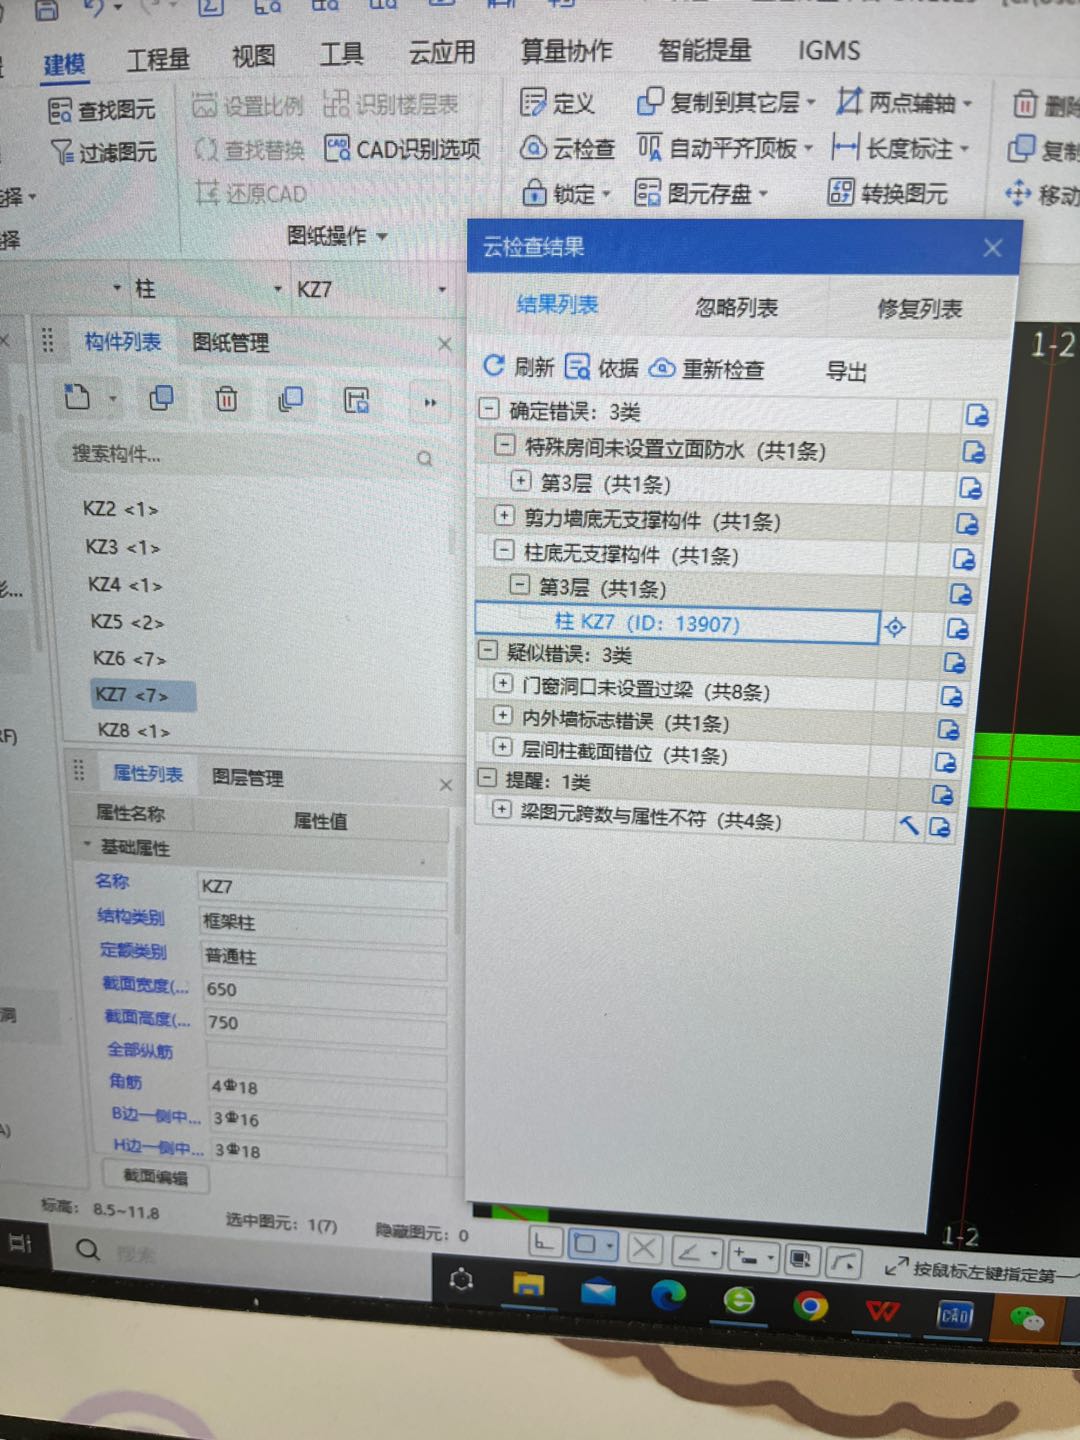The height and width of the screenshot is (1440, 1080).
Task: Switch to 忽略列表 tab
Action: (736, 307)
